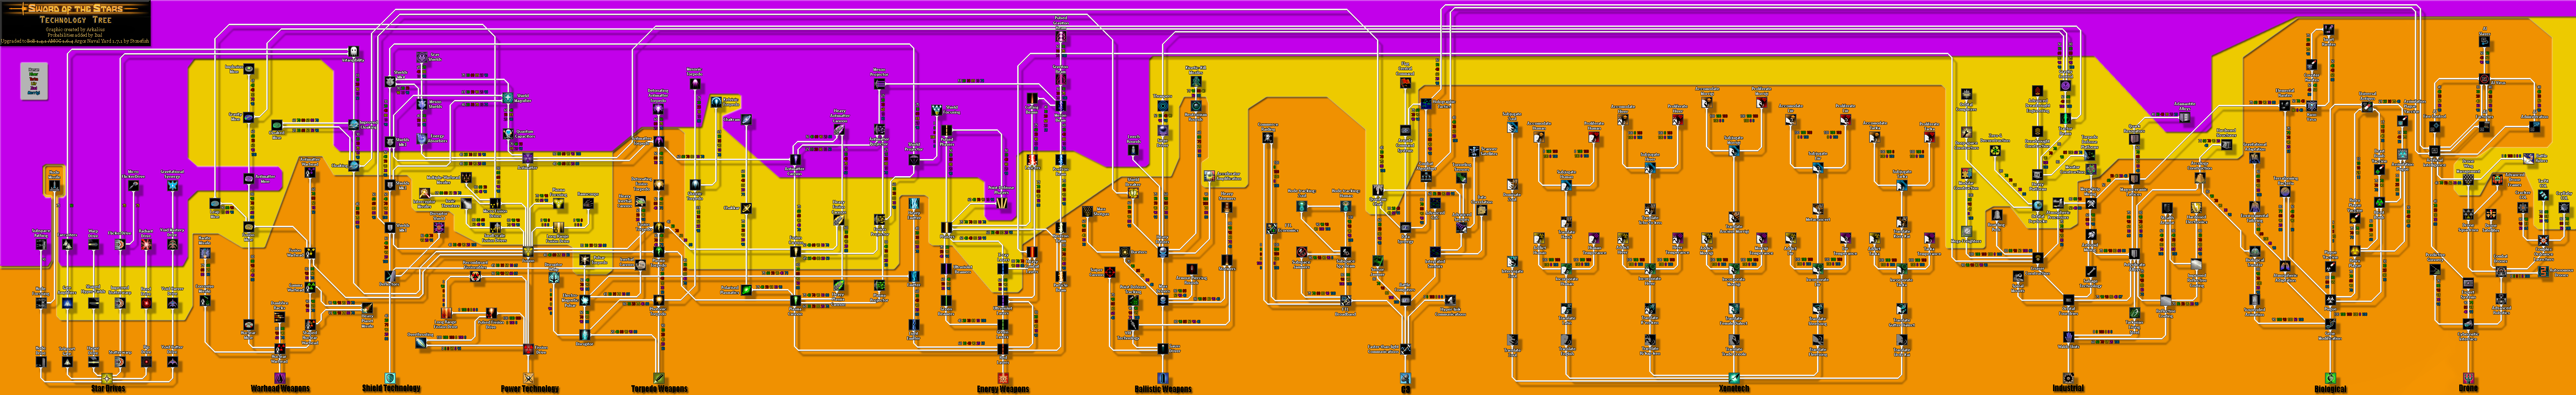Click the Shield Magnifier tech icon
The height and width of the screenshot is (395, 2576).
[x=508, y=98]
